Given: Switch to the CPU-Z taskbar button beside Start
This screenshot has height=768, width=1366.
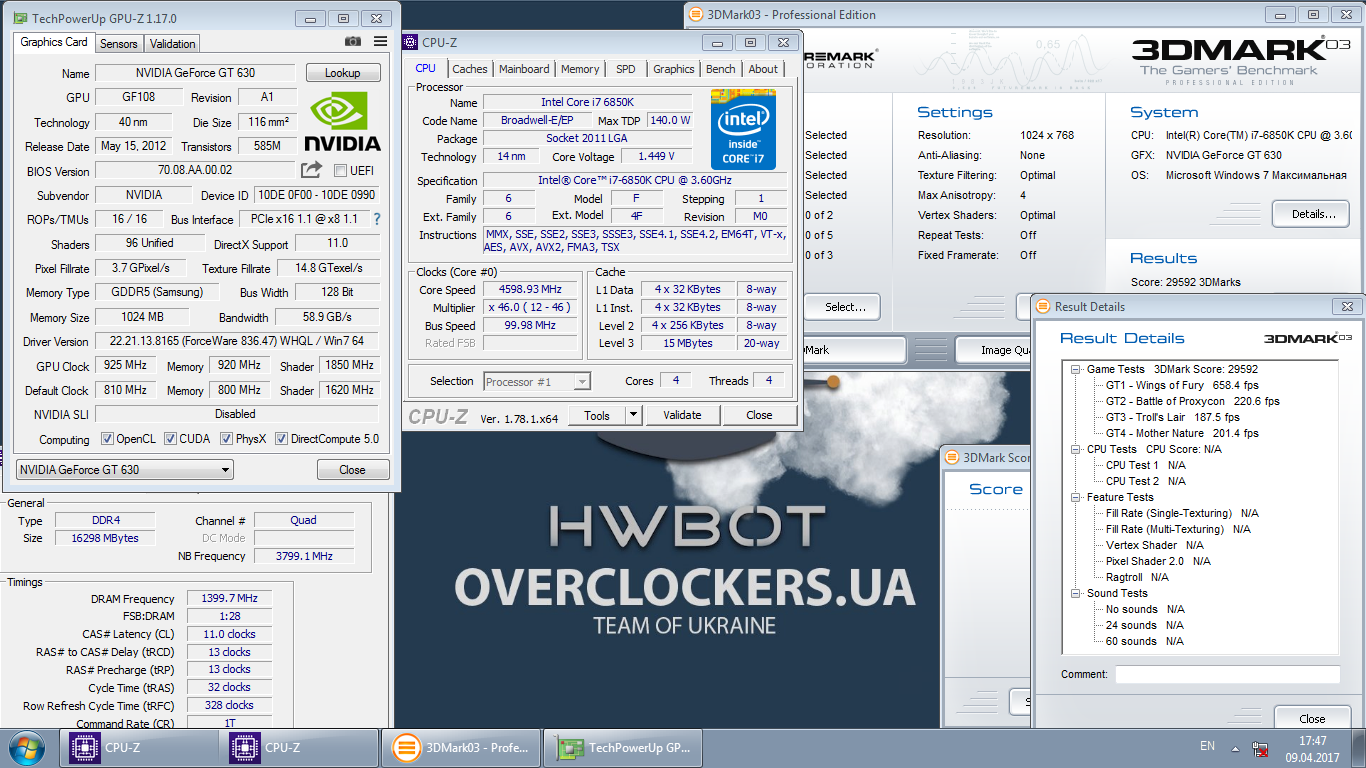Looking at the screenshot, I should click(140, 748).
